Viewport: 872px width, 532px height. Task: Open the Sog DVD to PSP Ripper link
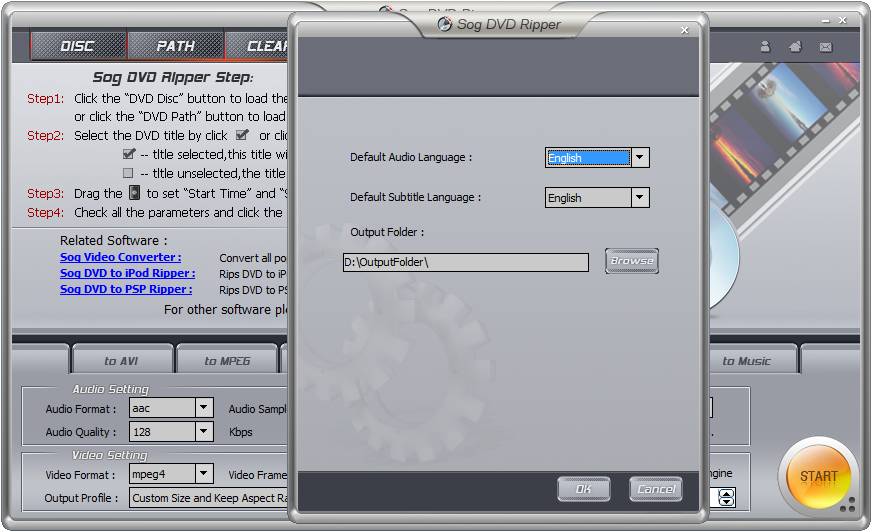126,289
